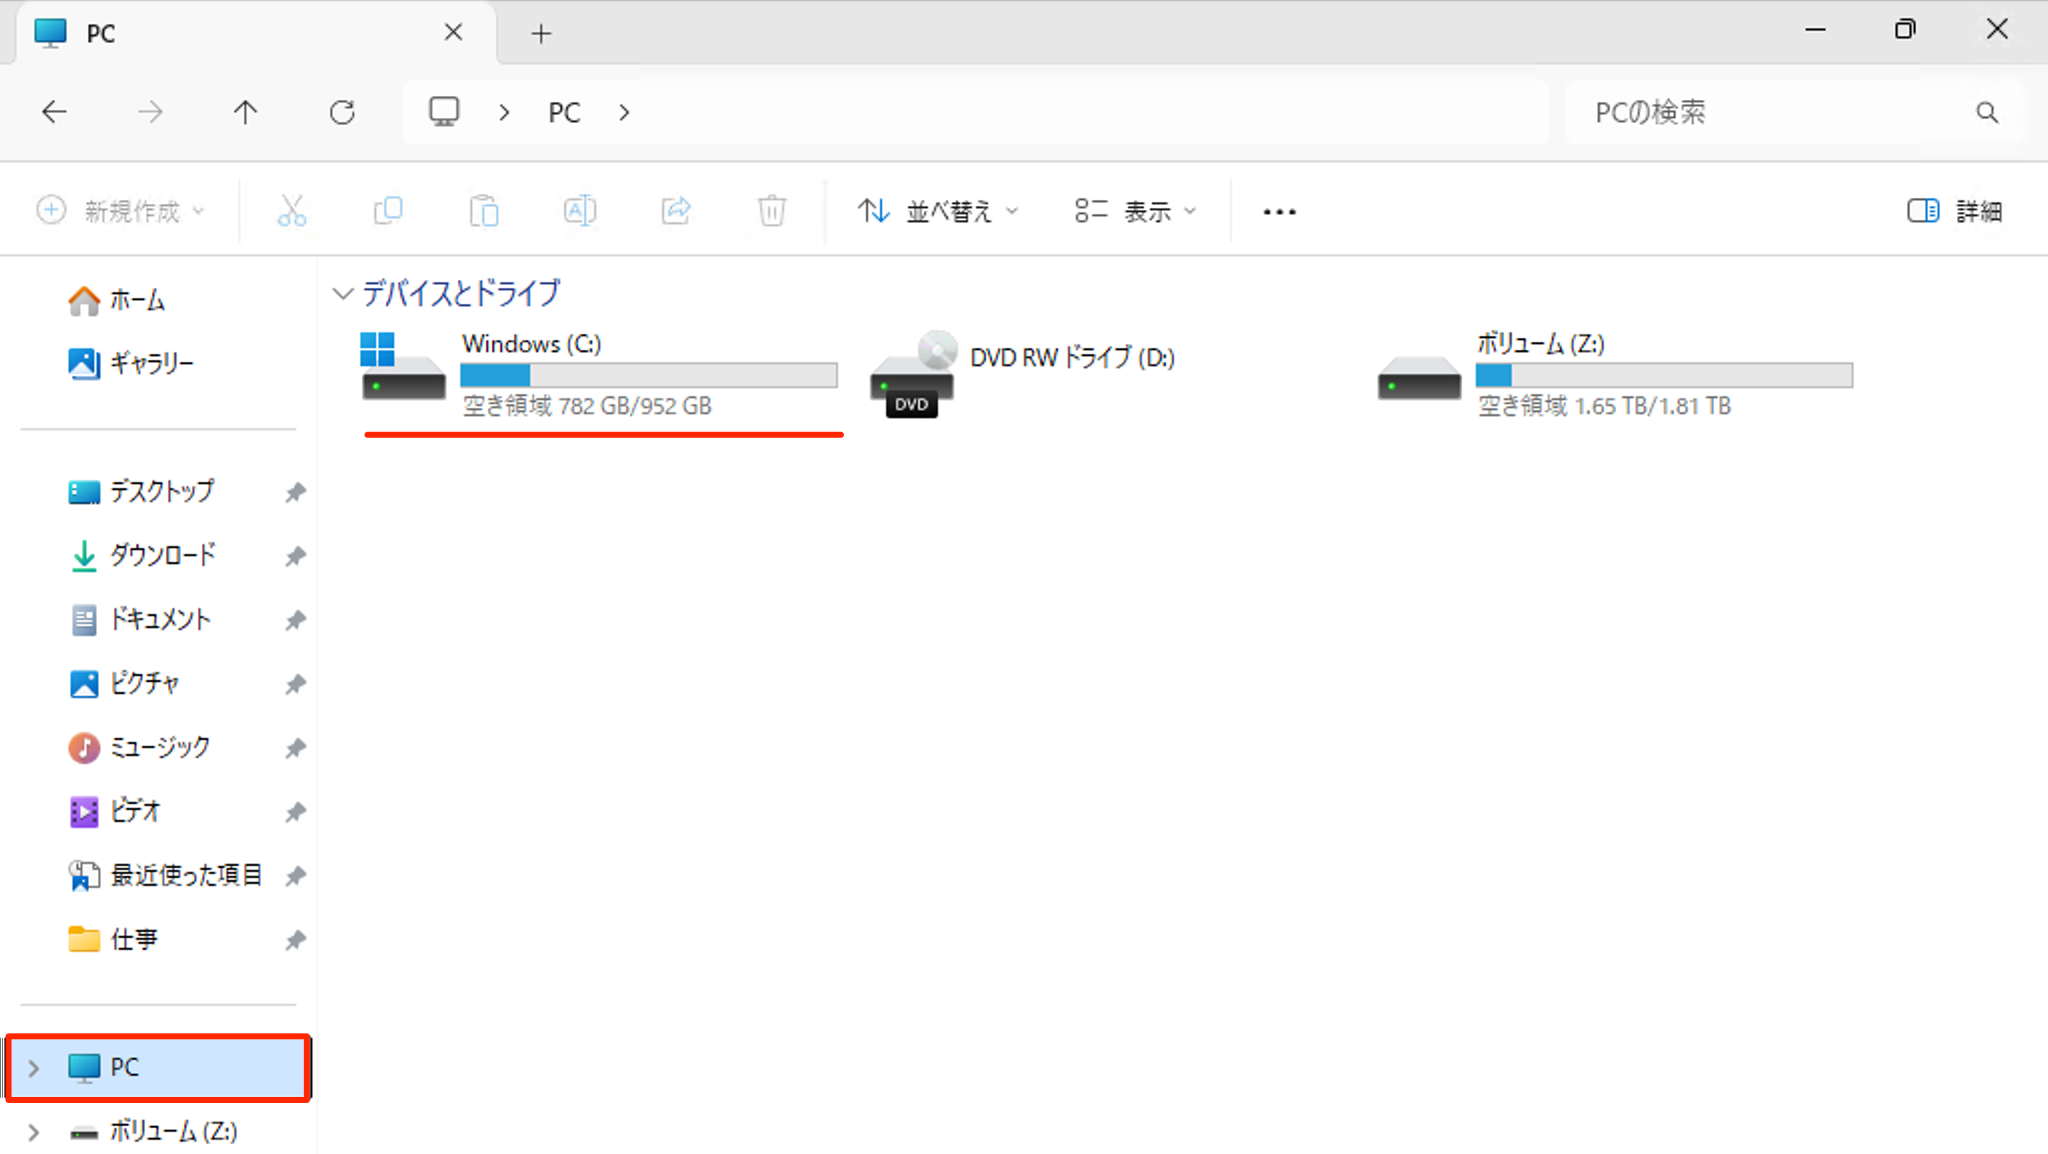Click the Paste icon in the toolbar
The height and width of the screenshot is (1154, 2048).
484,210
